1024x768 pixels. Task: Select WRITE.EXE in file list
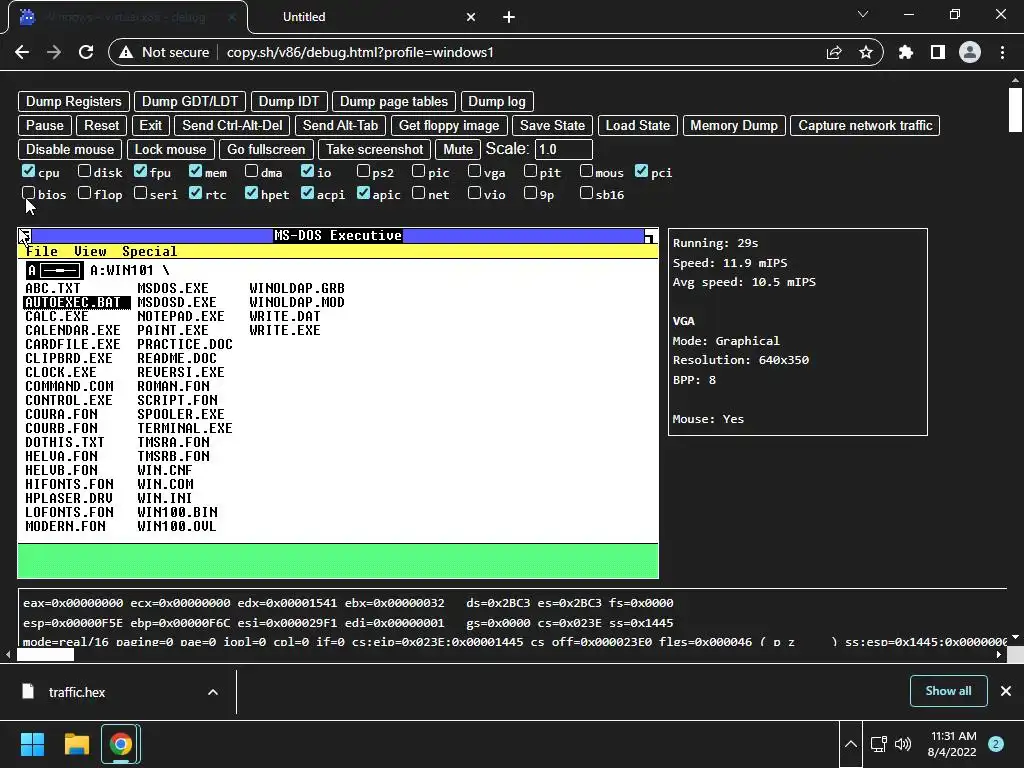(285, 330)
